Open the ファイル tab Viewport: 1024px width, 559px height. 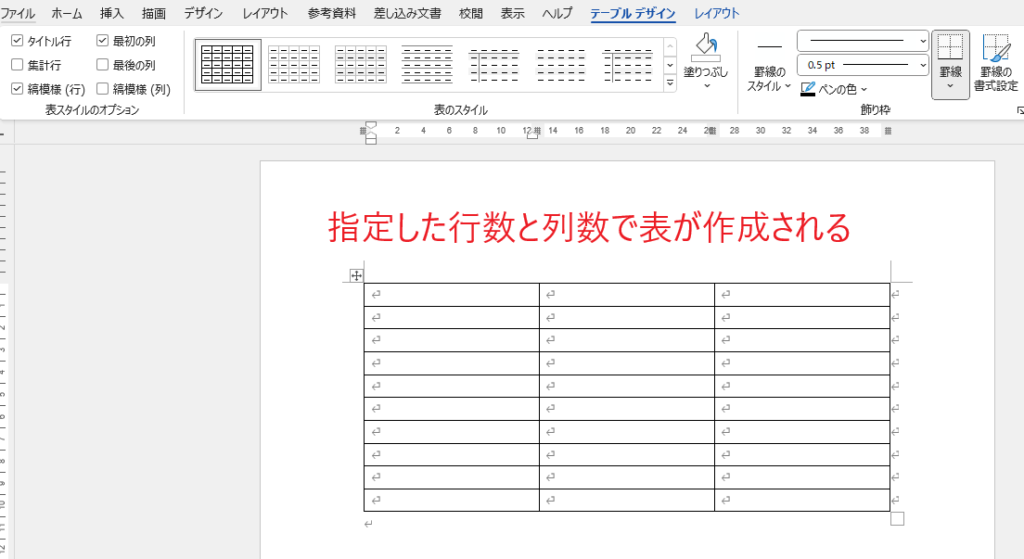18,13
